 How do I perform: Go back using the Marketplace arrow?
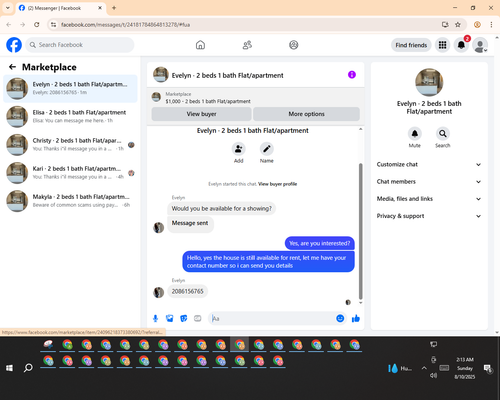tap(12, 67)
